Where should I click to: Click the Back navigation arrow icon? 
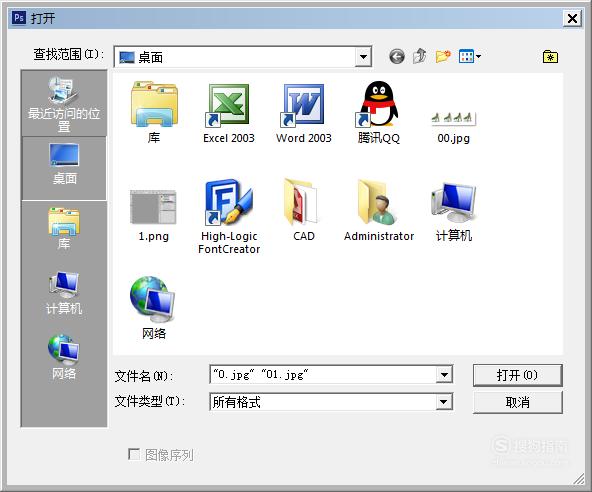[397, 57]
